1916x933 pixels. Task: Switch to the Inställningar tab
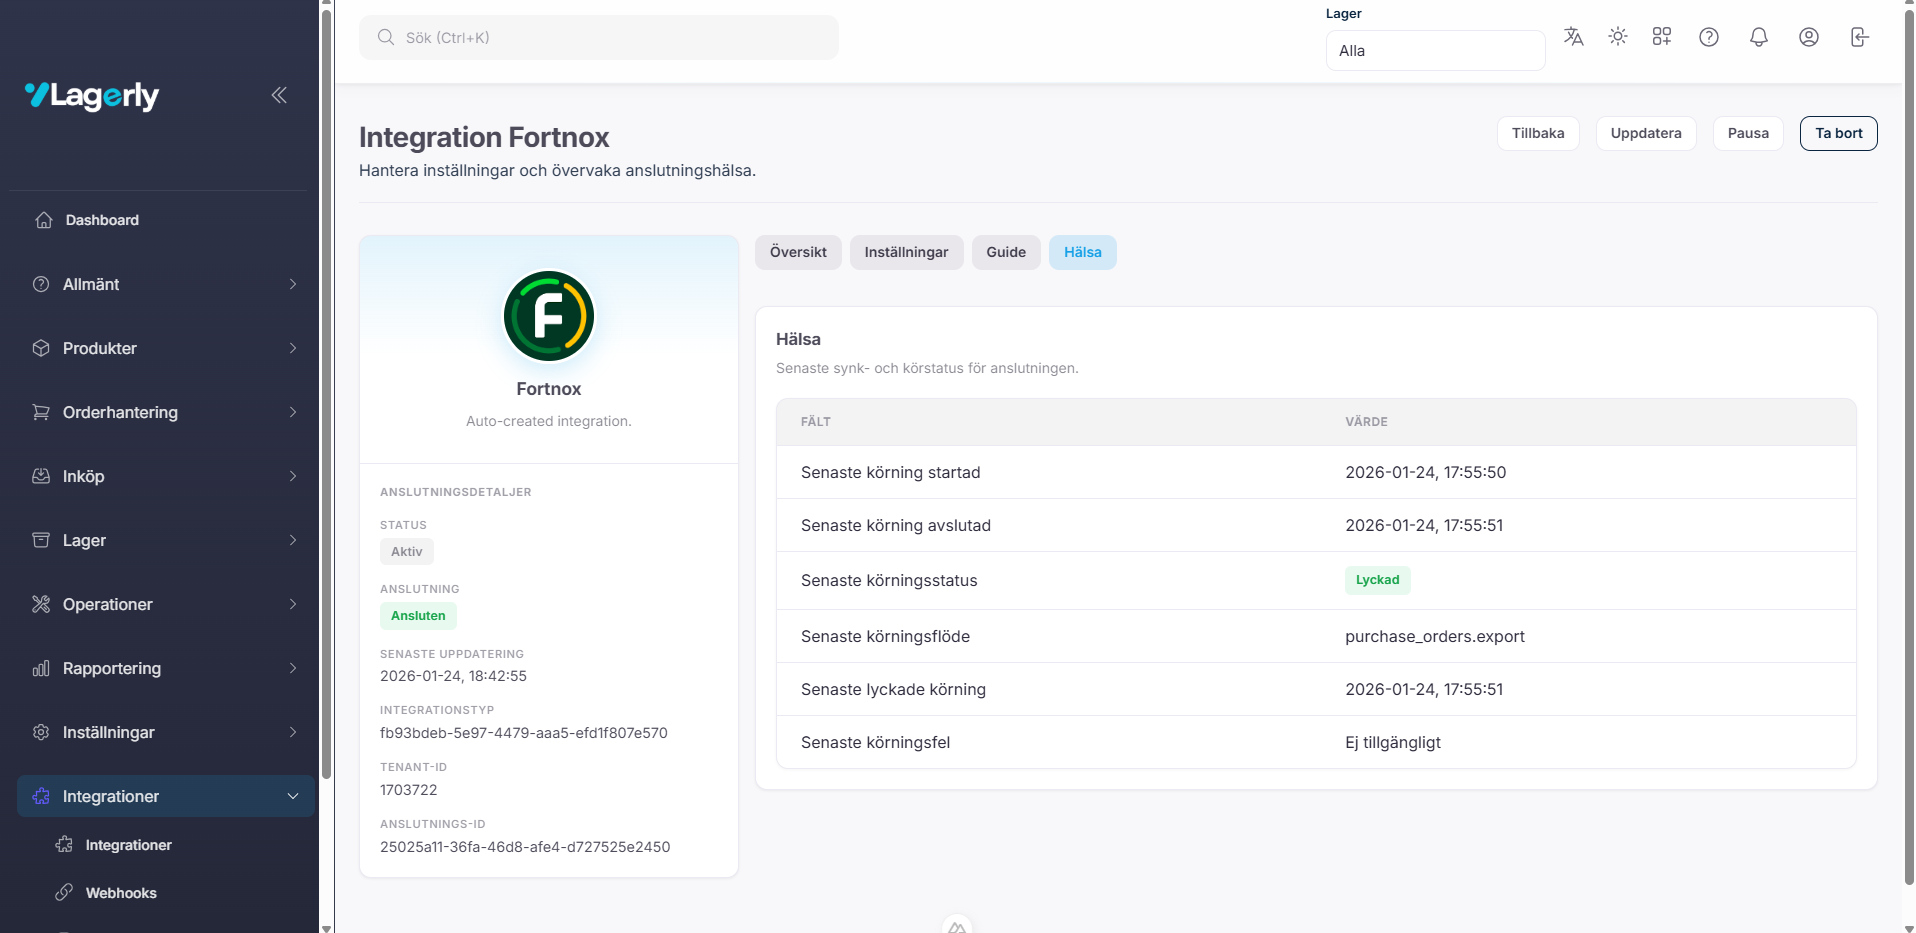point(906,252)
